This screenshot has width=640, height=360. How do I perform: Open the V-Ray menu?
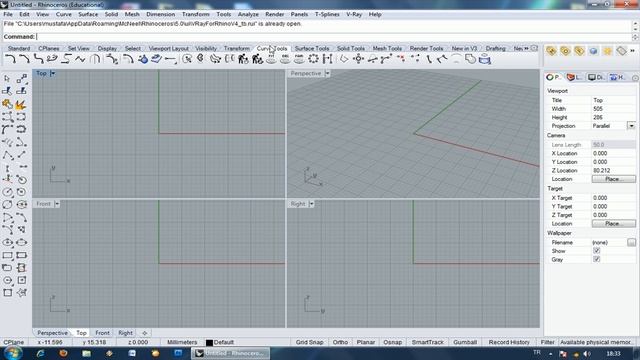(354, 14)
